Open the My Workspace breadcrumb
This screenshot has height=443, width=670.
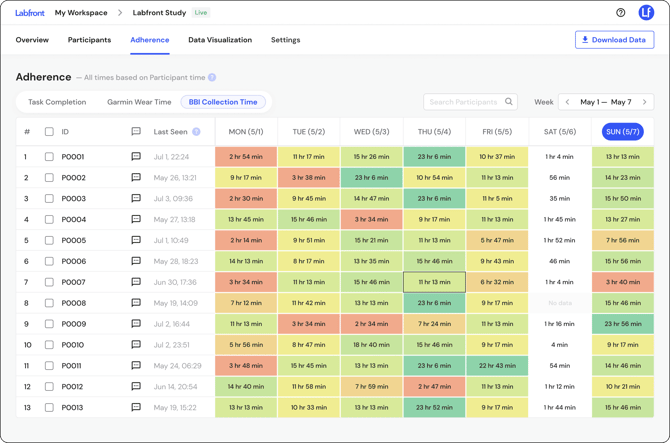pyautogui.click(x=81, y=13)
